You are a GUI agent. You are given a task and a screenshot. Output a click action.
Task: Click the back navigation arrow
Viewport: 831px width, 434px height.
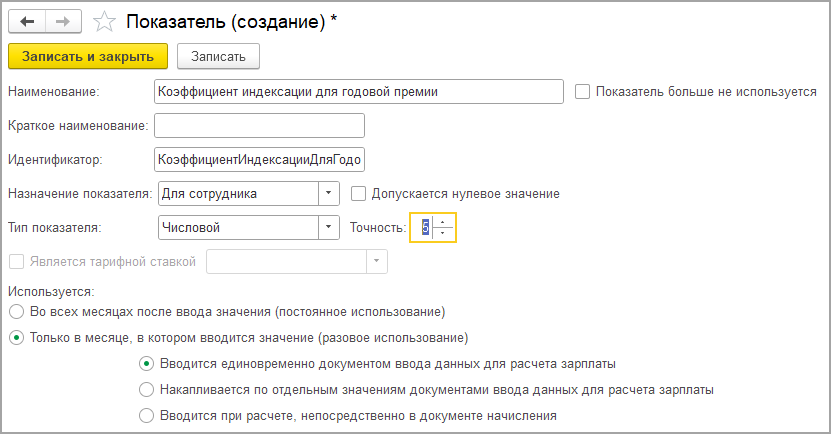(x=29, y=20)
